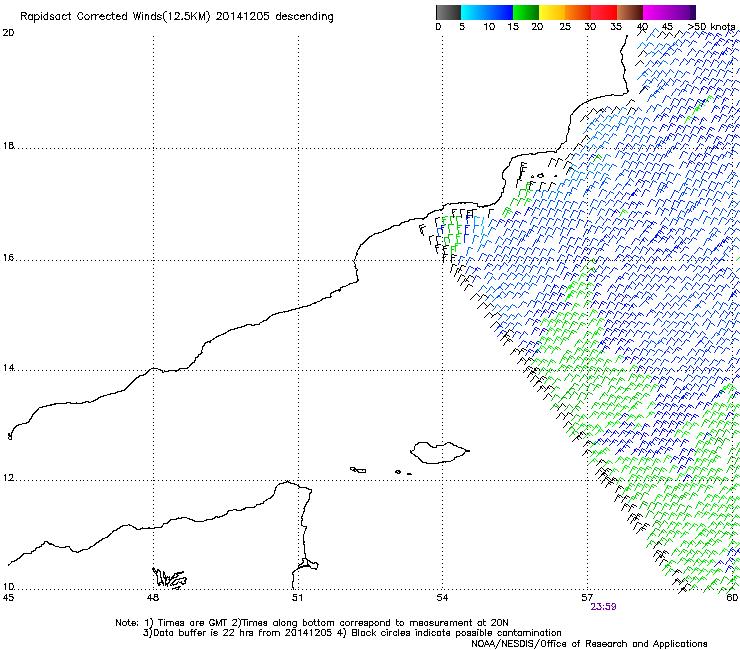Click latitude label 10 on left axis
Screen dimensions: 740x650
pos(8,587)
